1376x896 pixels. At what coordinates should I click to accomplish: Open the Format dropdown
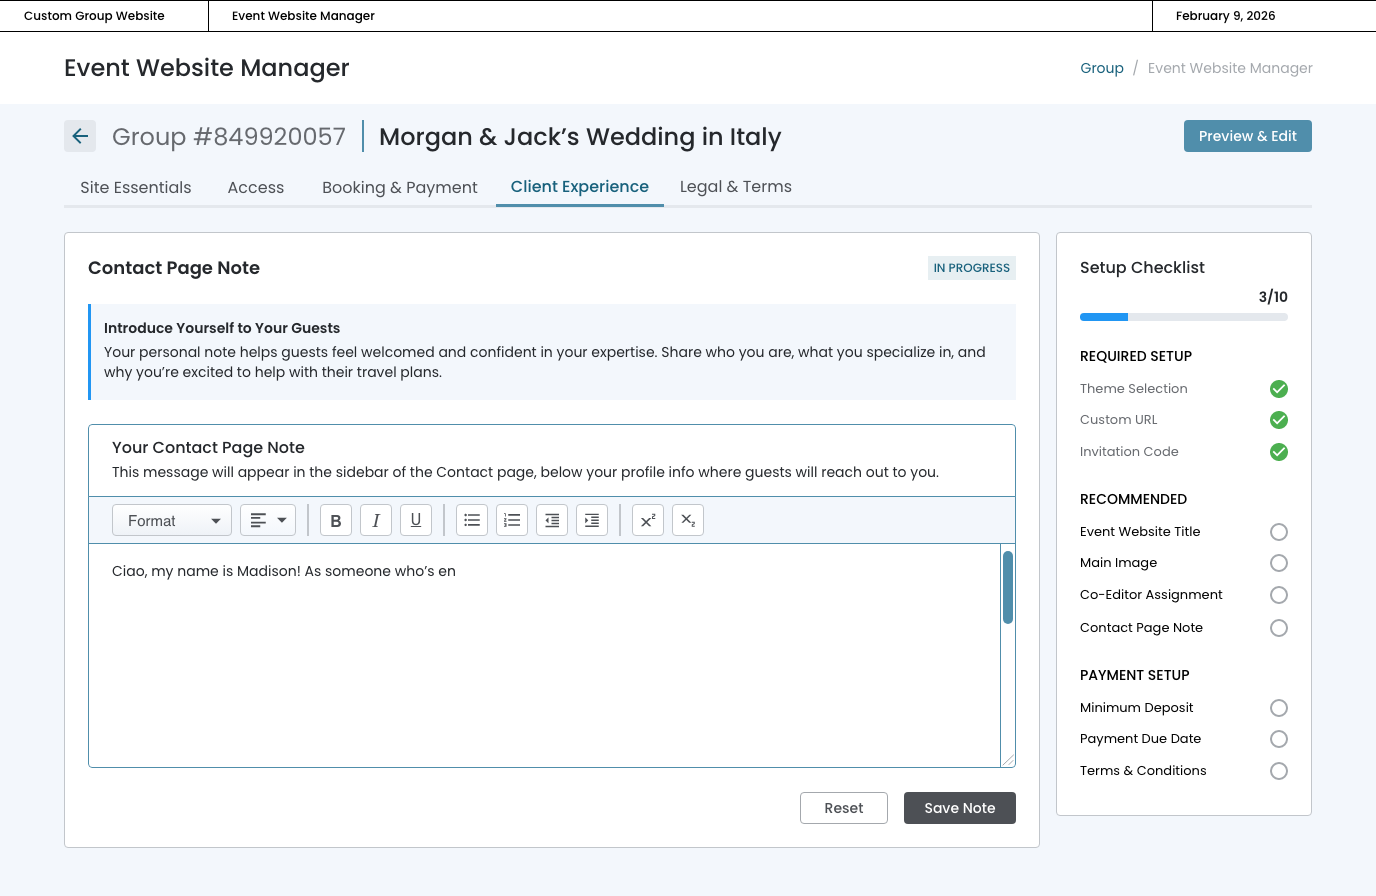[172, 520]
